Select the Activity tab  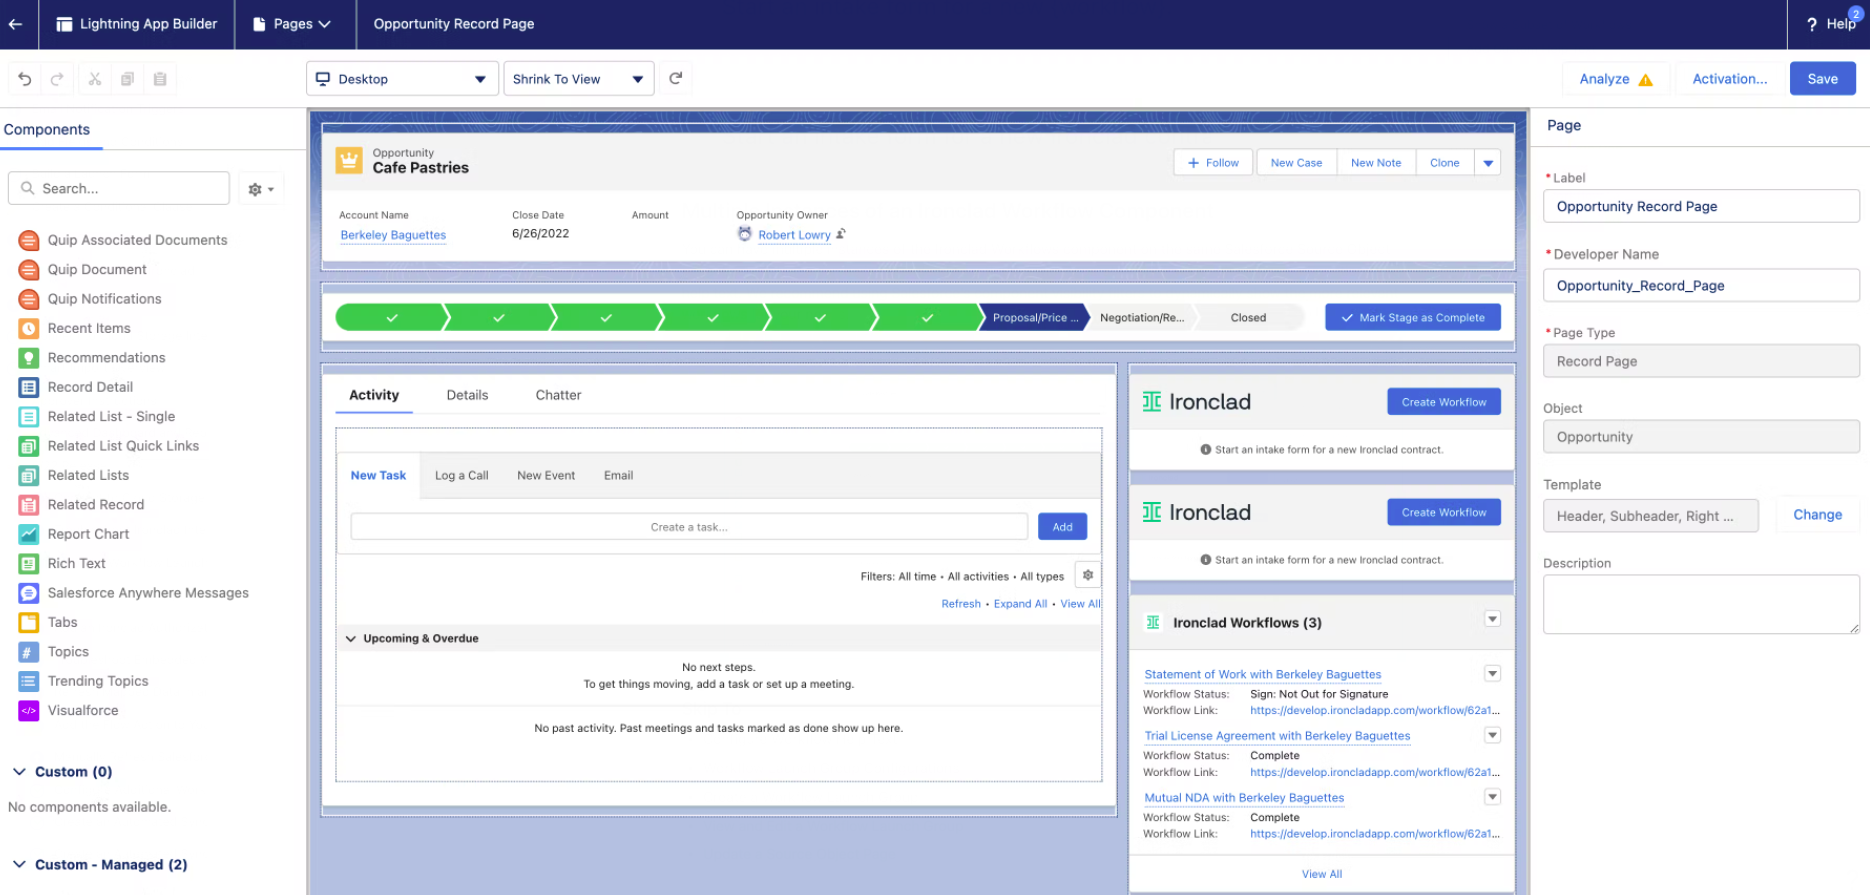click(x=374, y=395)
